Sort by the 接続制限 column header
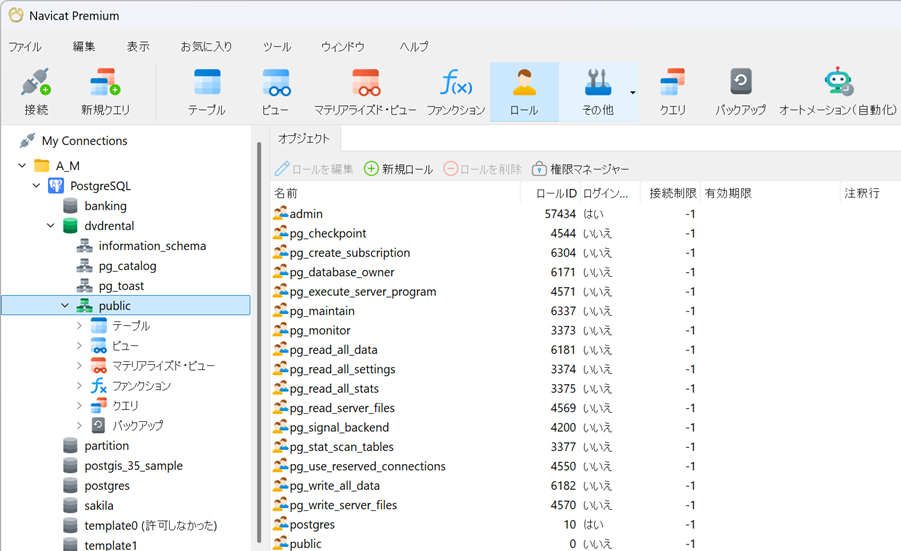Image resolution: width=901 pixels, height=551 pixels. (x=670, y=193)
